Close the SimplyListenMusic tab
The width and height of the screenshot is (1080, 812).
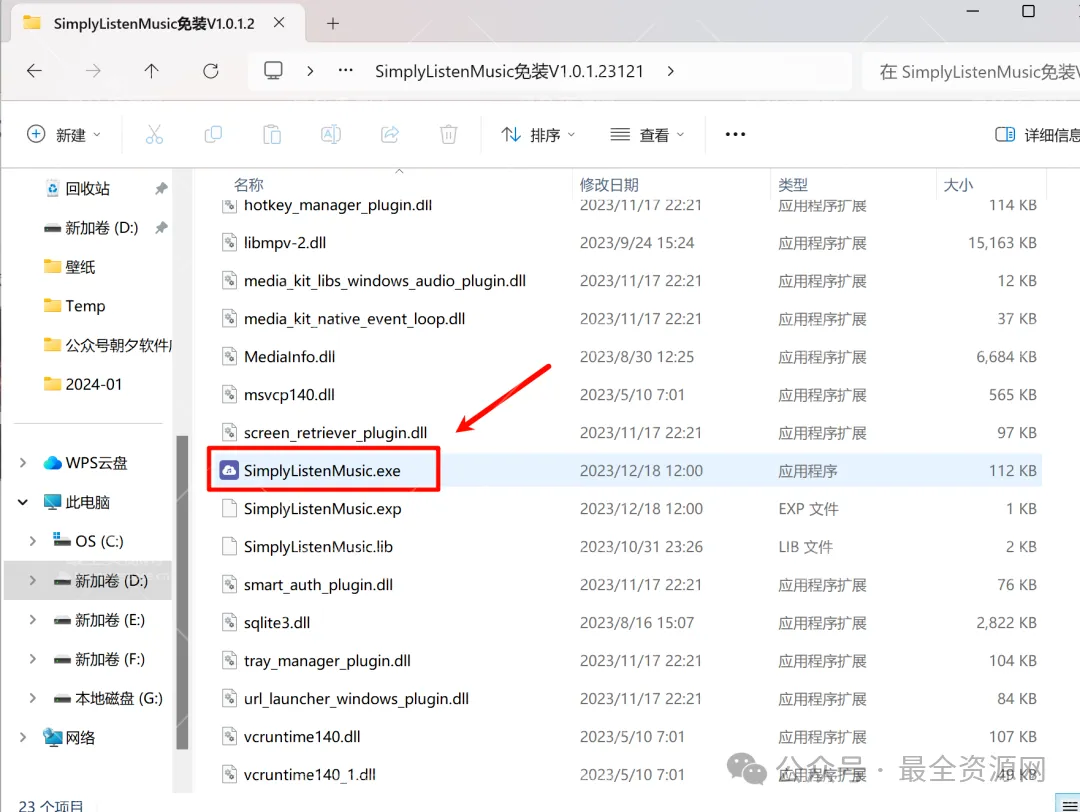[x=279, y=23]
